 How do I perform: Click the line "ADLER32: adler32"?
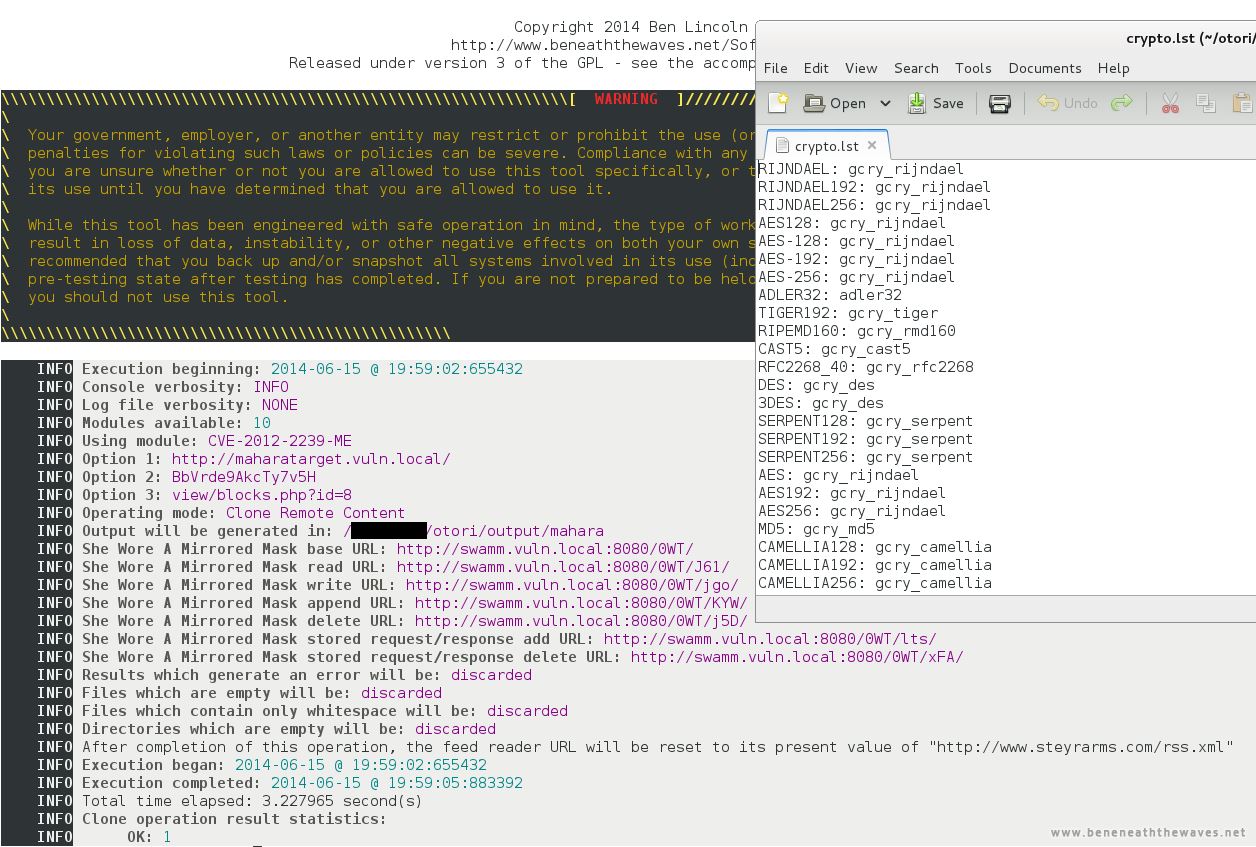pyautogui.click(x=830, y=295)
